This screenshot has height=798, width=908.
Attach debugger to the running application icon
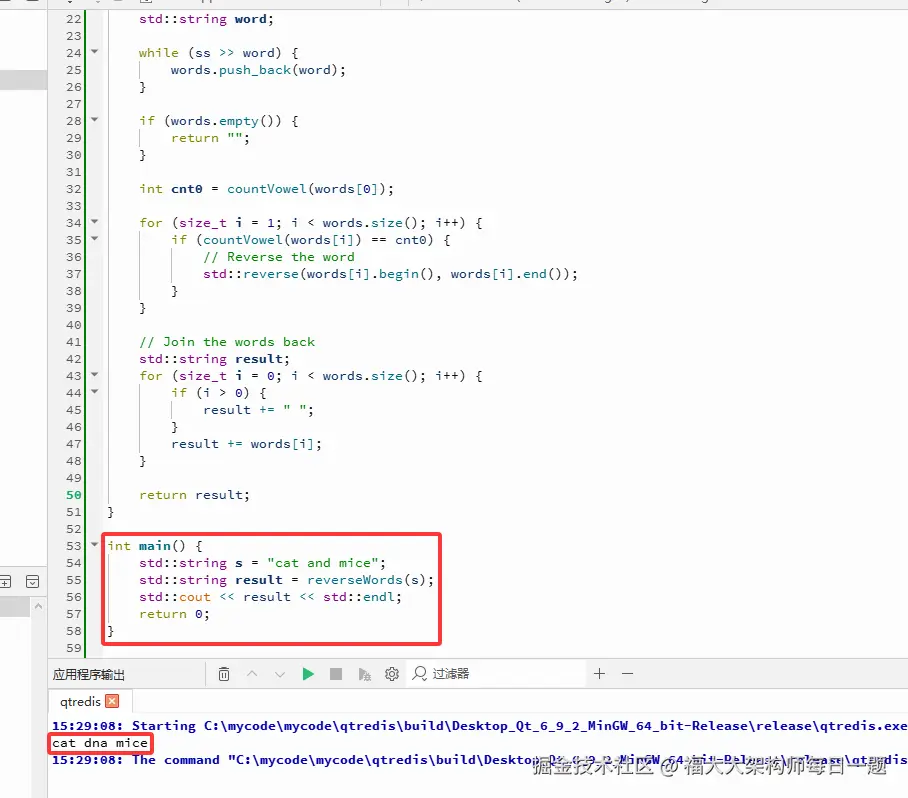(364, 674)
